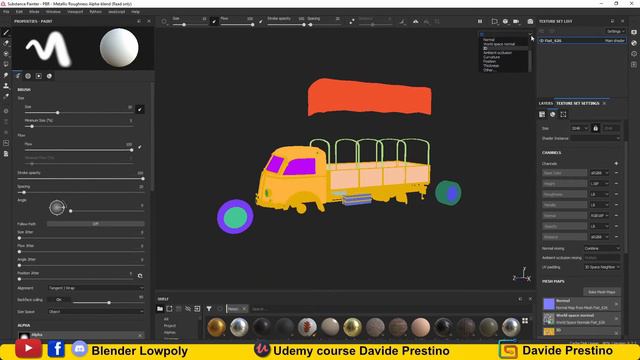Viewport: 640px width, 360px height.
Task: Select the Projection tool in left toolbar
Action: (x=6, y=53)
